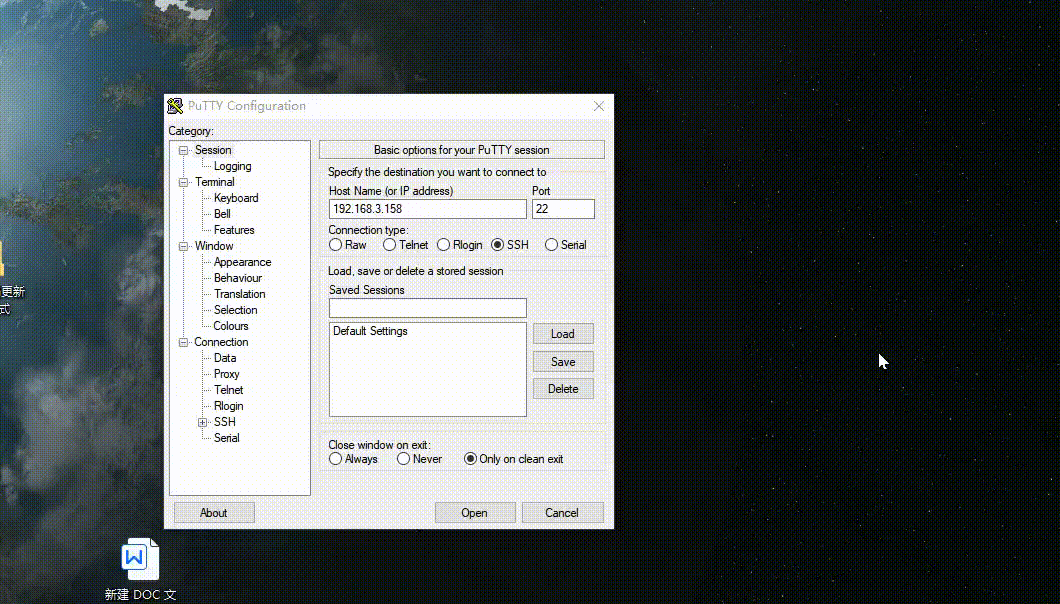Collapse the Connection tree node
Image resolution: width=1060 pixels, height=604 pixels.
[183, 342]
